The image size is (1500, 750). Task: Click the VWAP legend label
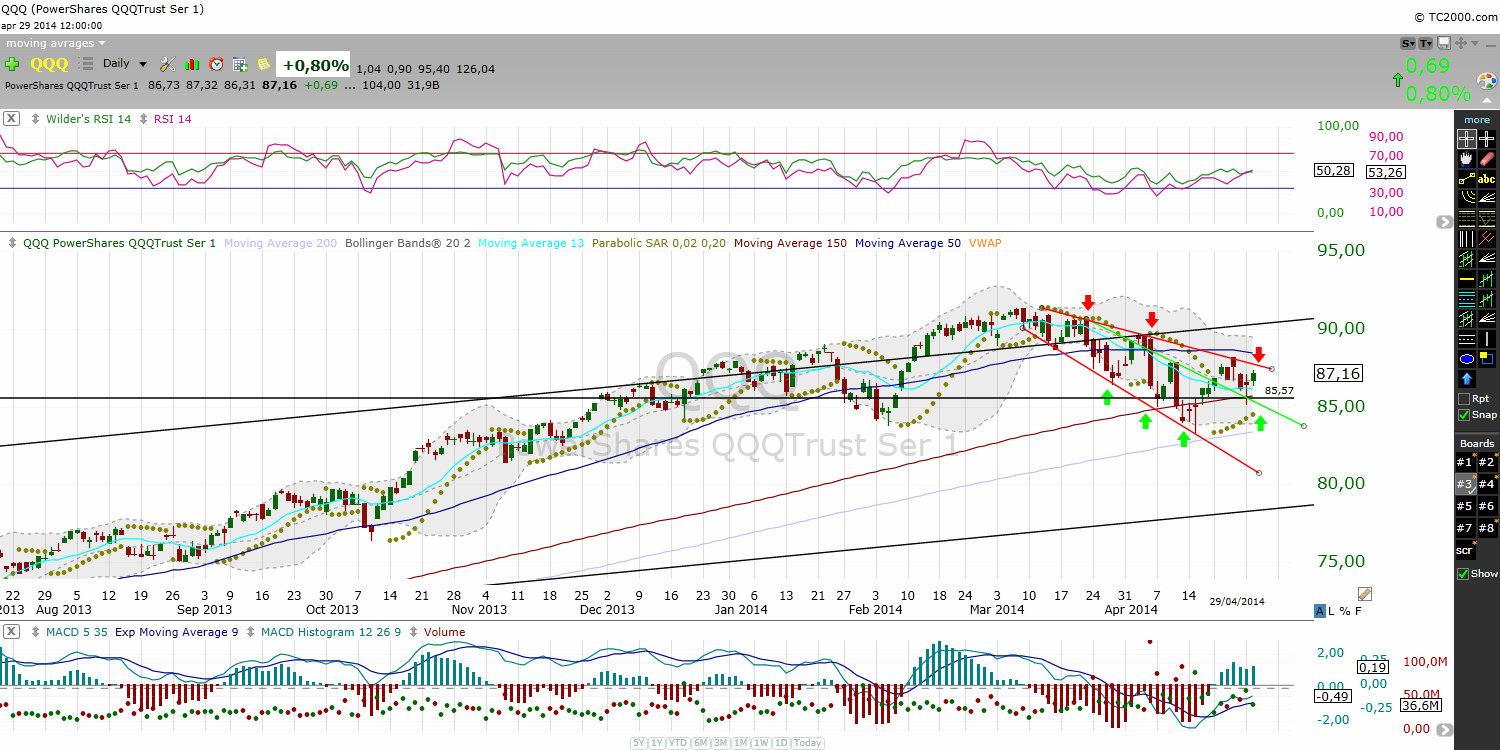click(983, 243)
